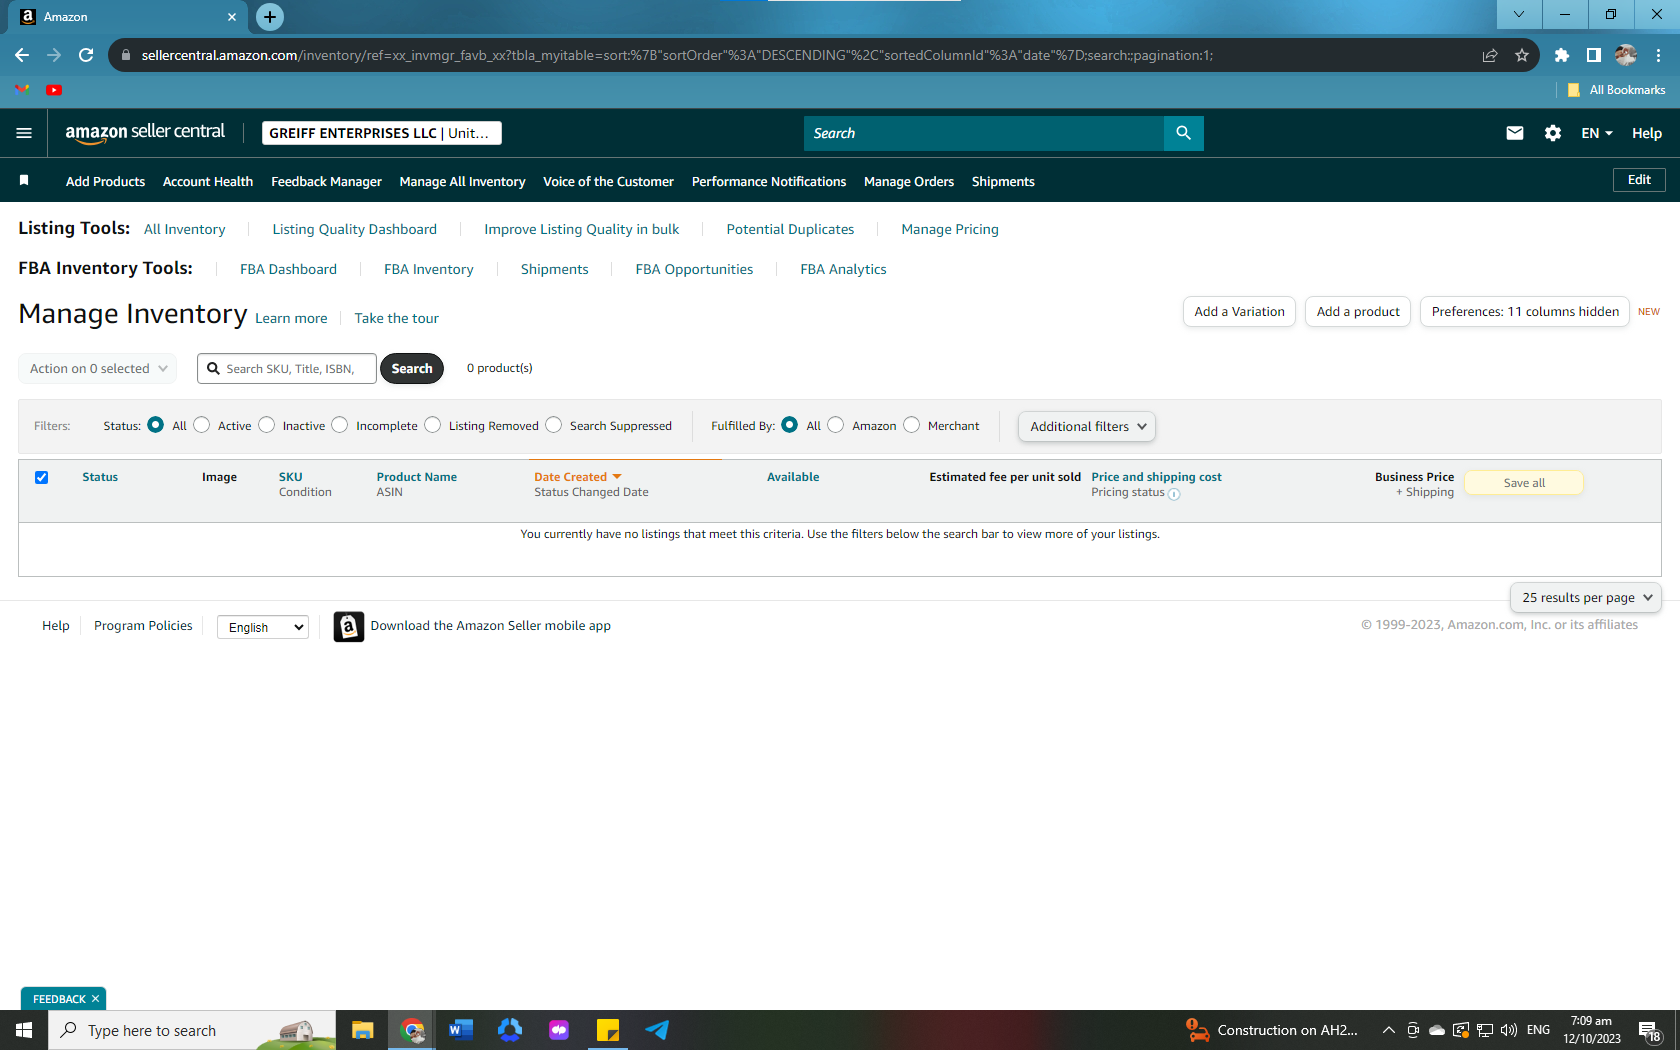1680x1050 pixels.
Task: Click the Add a product button
Action: (x=1358, y=312)
